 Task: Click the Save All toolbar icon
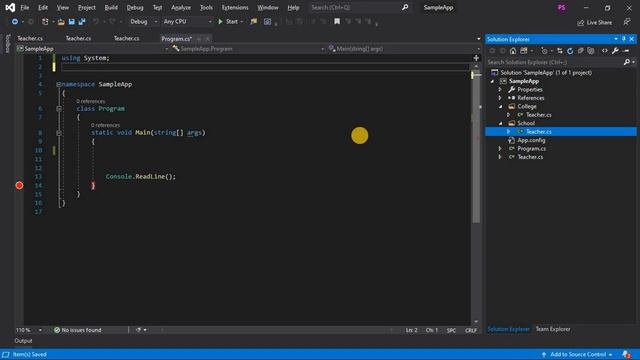(x=82, y=22)
